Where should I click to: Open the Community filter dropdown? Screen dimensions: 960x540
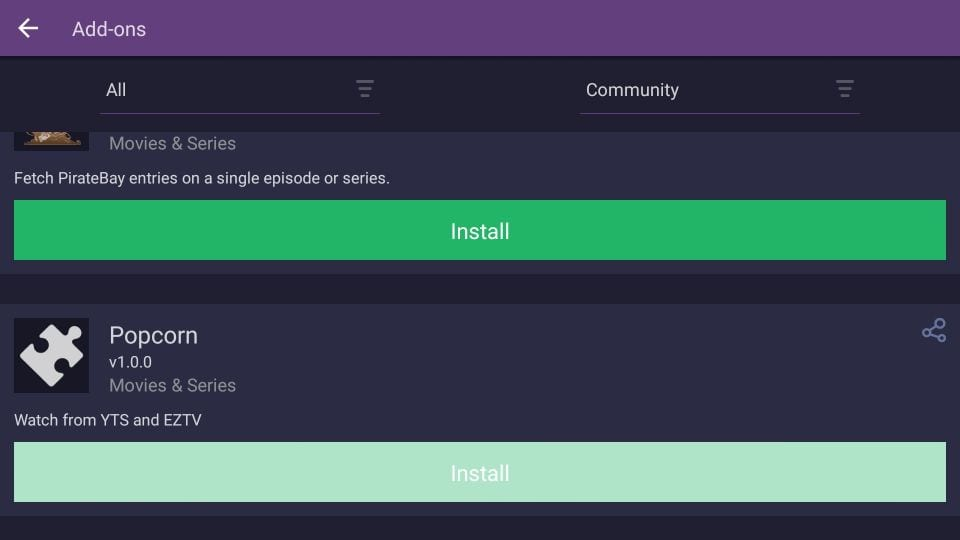pyautogui.click(x=719, y=90)
